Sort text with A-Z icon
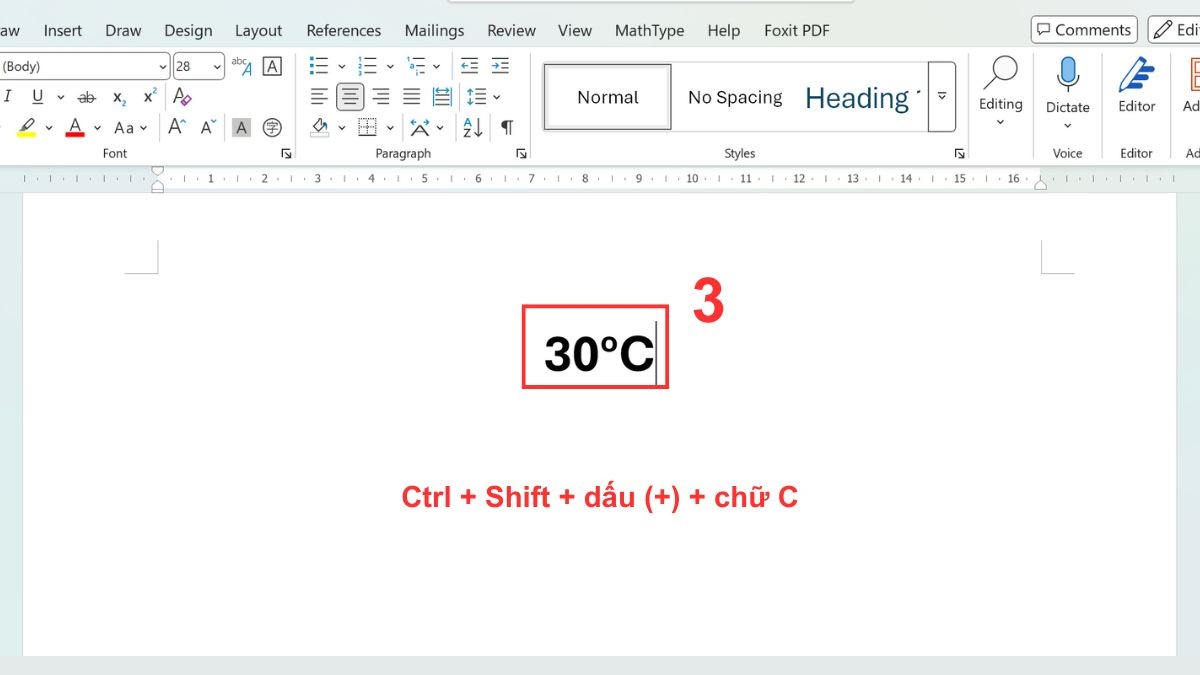1200x675 pixels. [473, 128]
